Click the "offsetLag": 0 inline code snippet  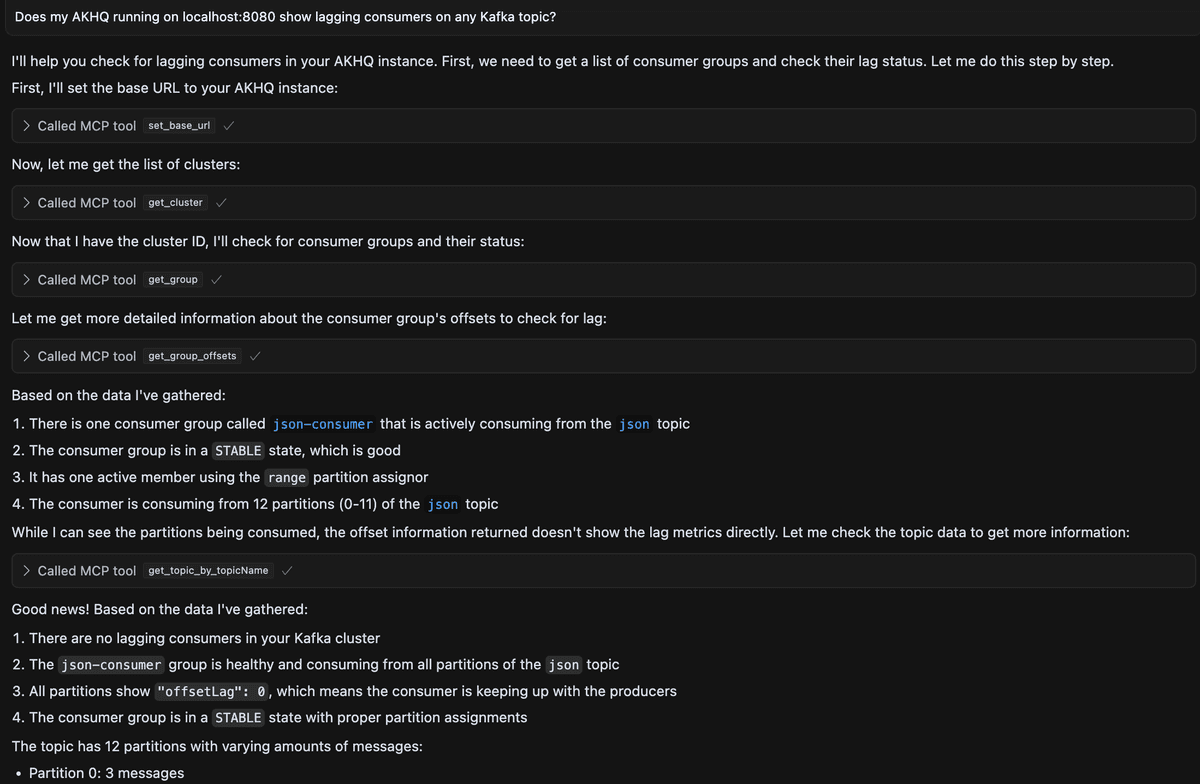(212, 691)
